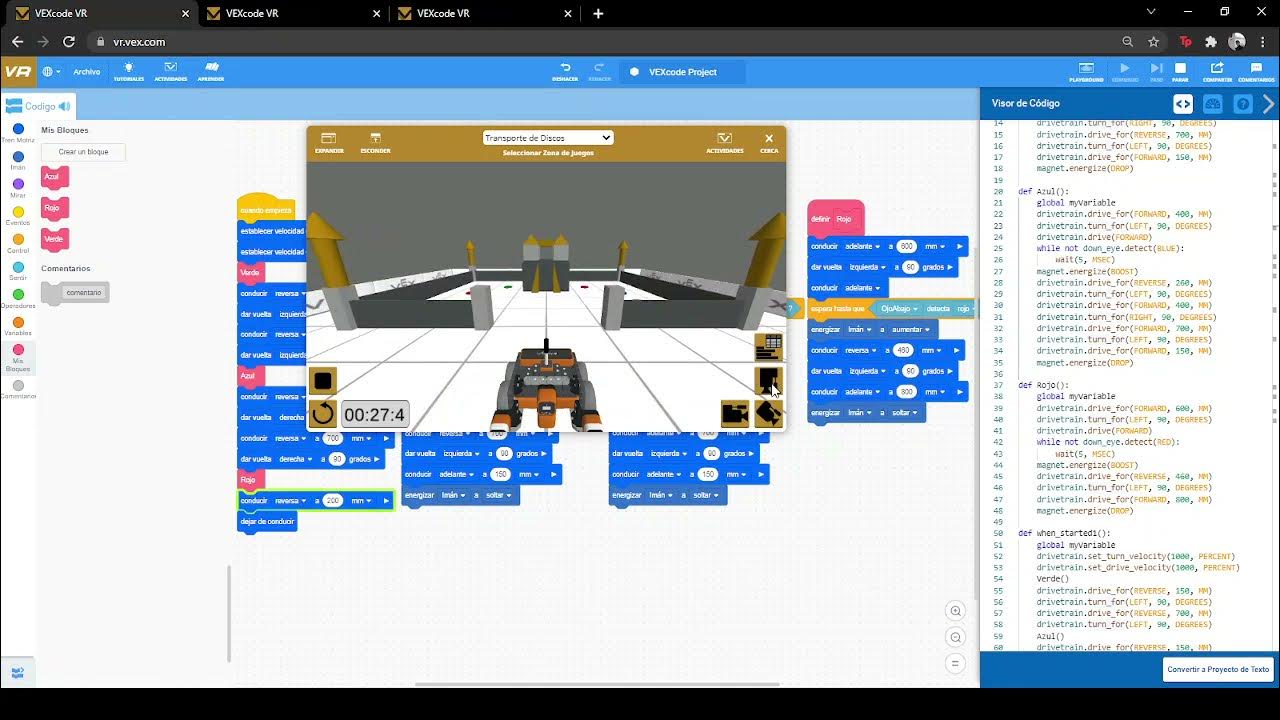
Task: Edit the 200 value in highlighted conducir block
Action: (334, 500)
